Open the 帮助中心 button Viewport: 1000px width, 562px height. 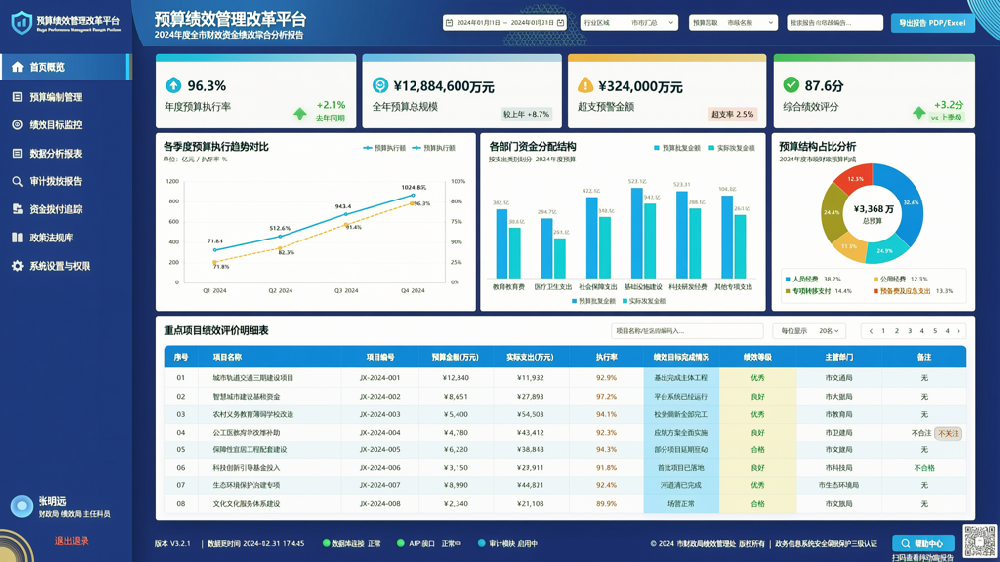(x=923, y=544)
